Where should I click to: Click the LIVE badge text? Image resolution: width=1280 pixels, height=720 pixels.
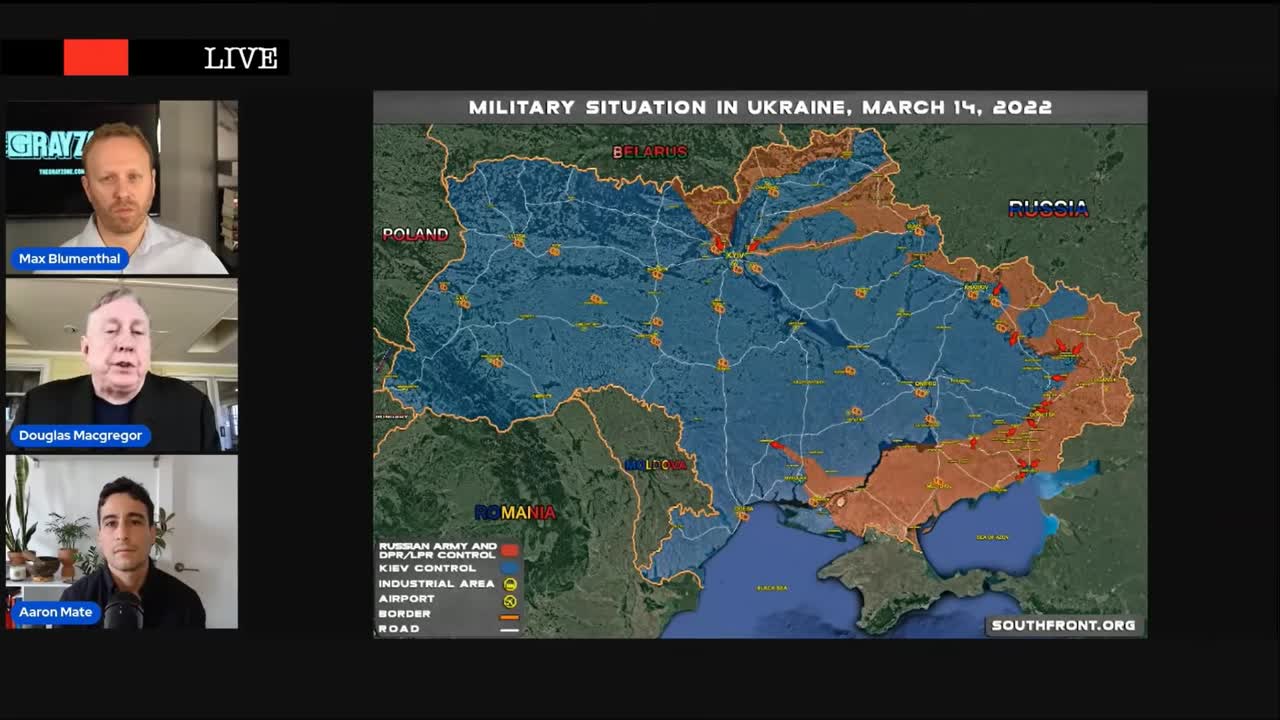(241, 59)
